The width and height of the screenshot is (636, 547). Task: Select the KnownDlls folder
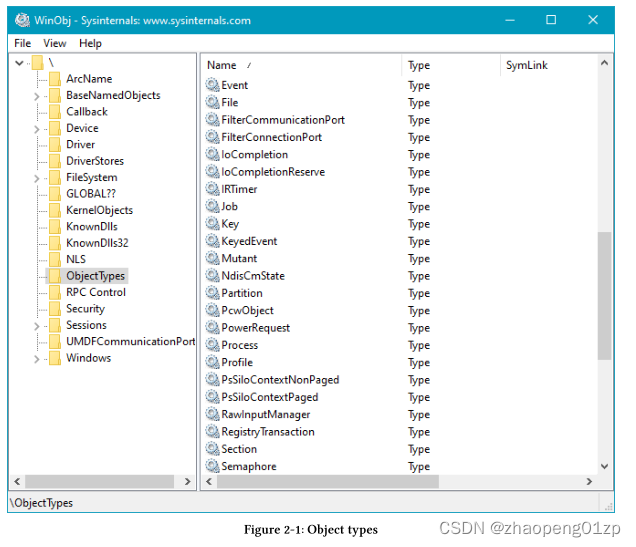83,226
